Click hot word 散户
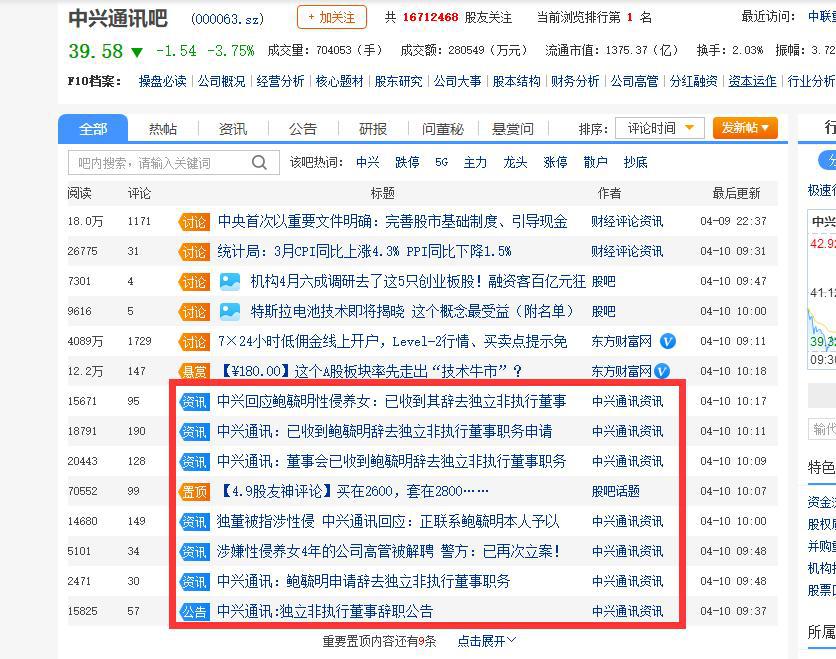The image size is (836, 659). (x=596, y=162)
